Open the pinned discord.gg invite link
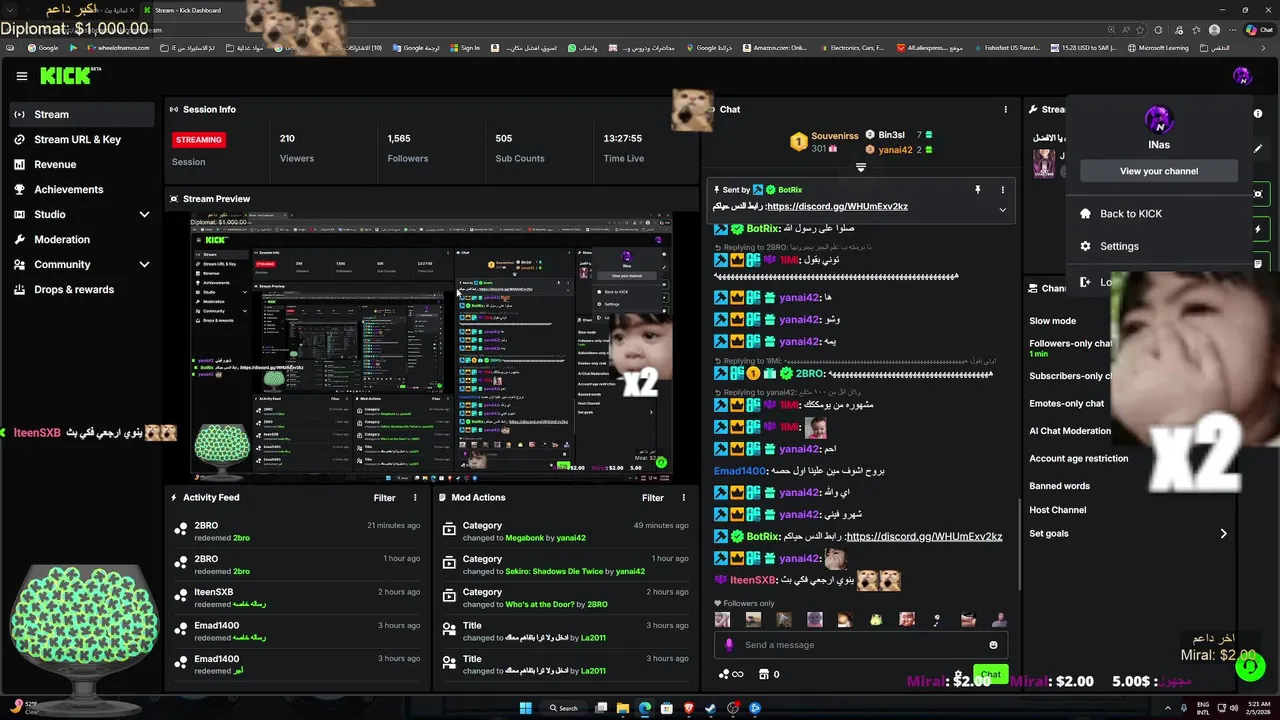The width and height of the screenshot is (1280, 720). pos(837,206)
